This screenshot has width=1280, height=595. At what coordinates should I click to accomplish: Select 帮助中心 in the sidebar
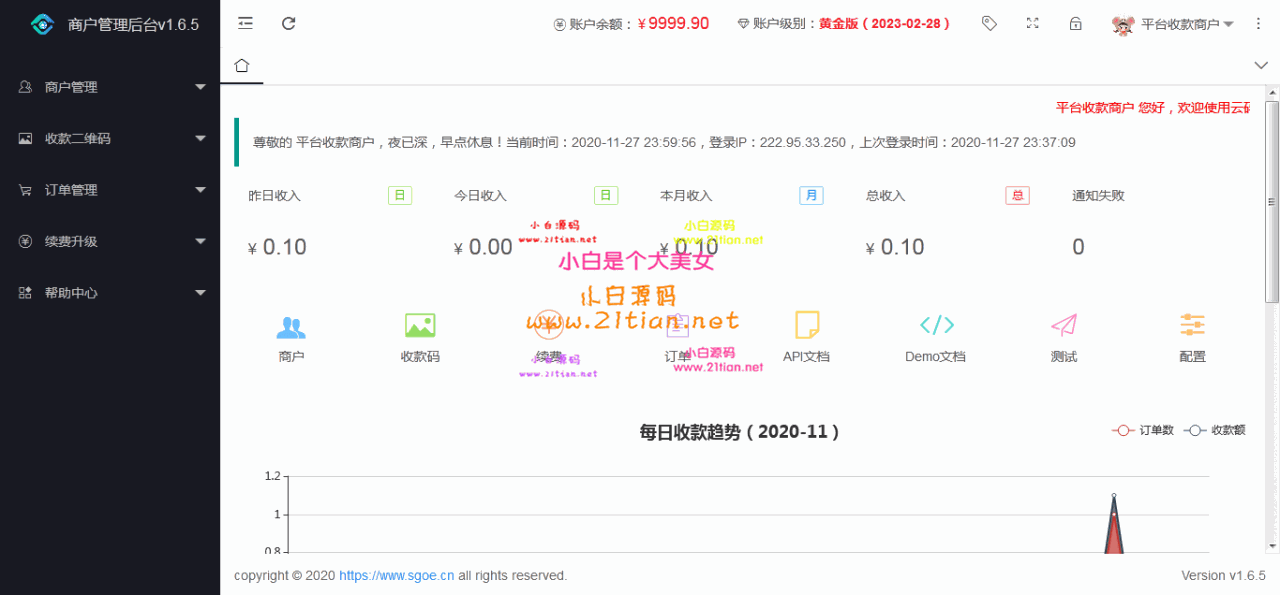point(110,293)
